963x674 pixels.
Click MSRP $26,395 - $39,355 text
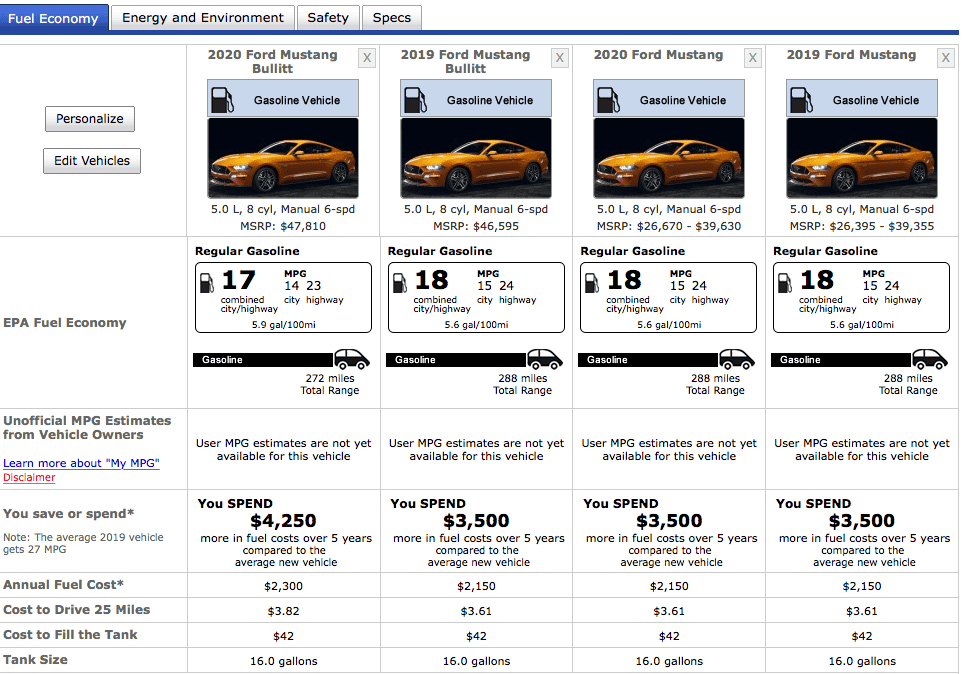point(862,226)
